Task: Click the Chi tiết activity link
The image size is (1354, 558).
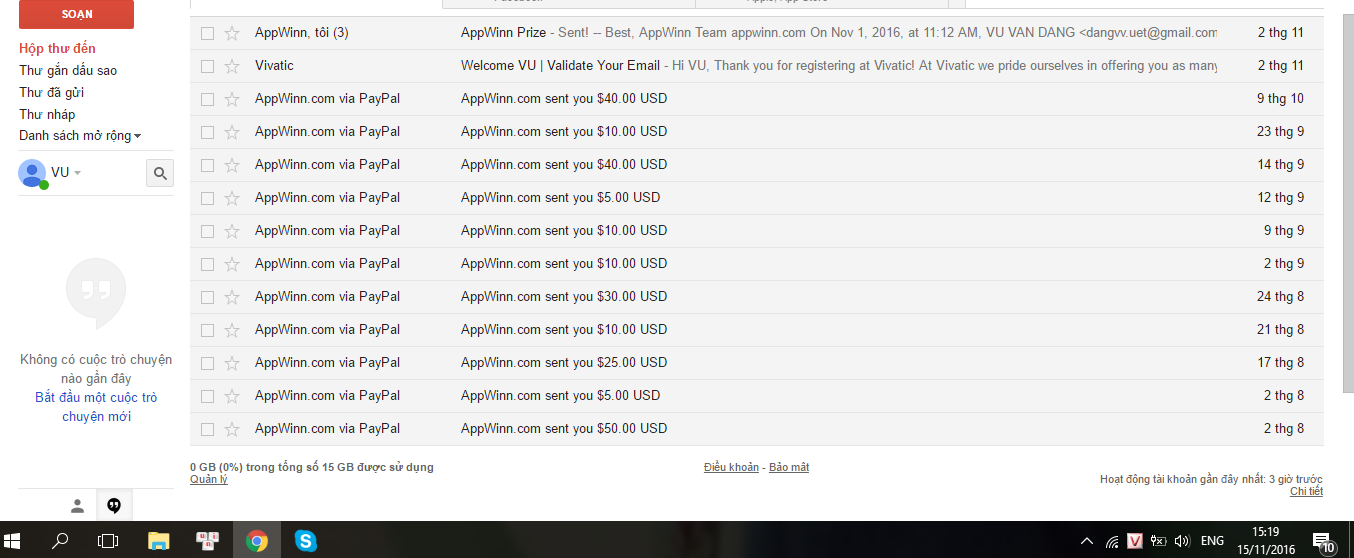Action: (x=1306, y=492)
